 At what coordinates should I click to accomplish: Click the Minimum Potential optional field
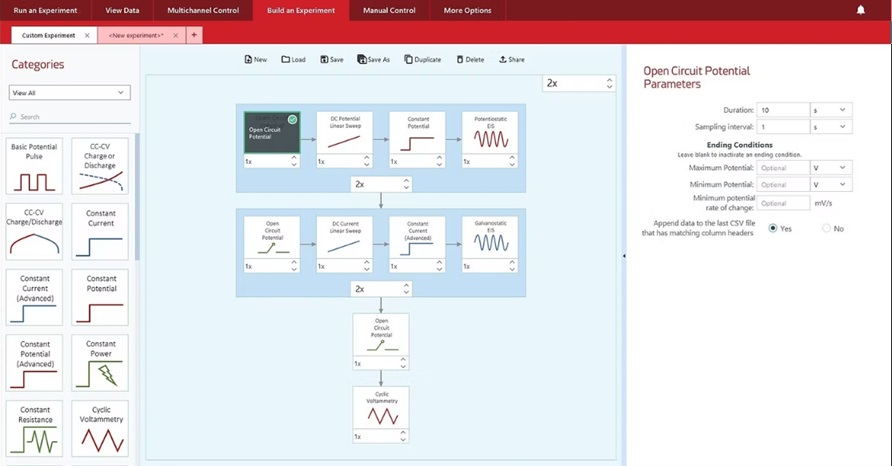point(783,184)
